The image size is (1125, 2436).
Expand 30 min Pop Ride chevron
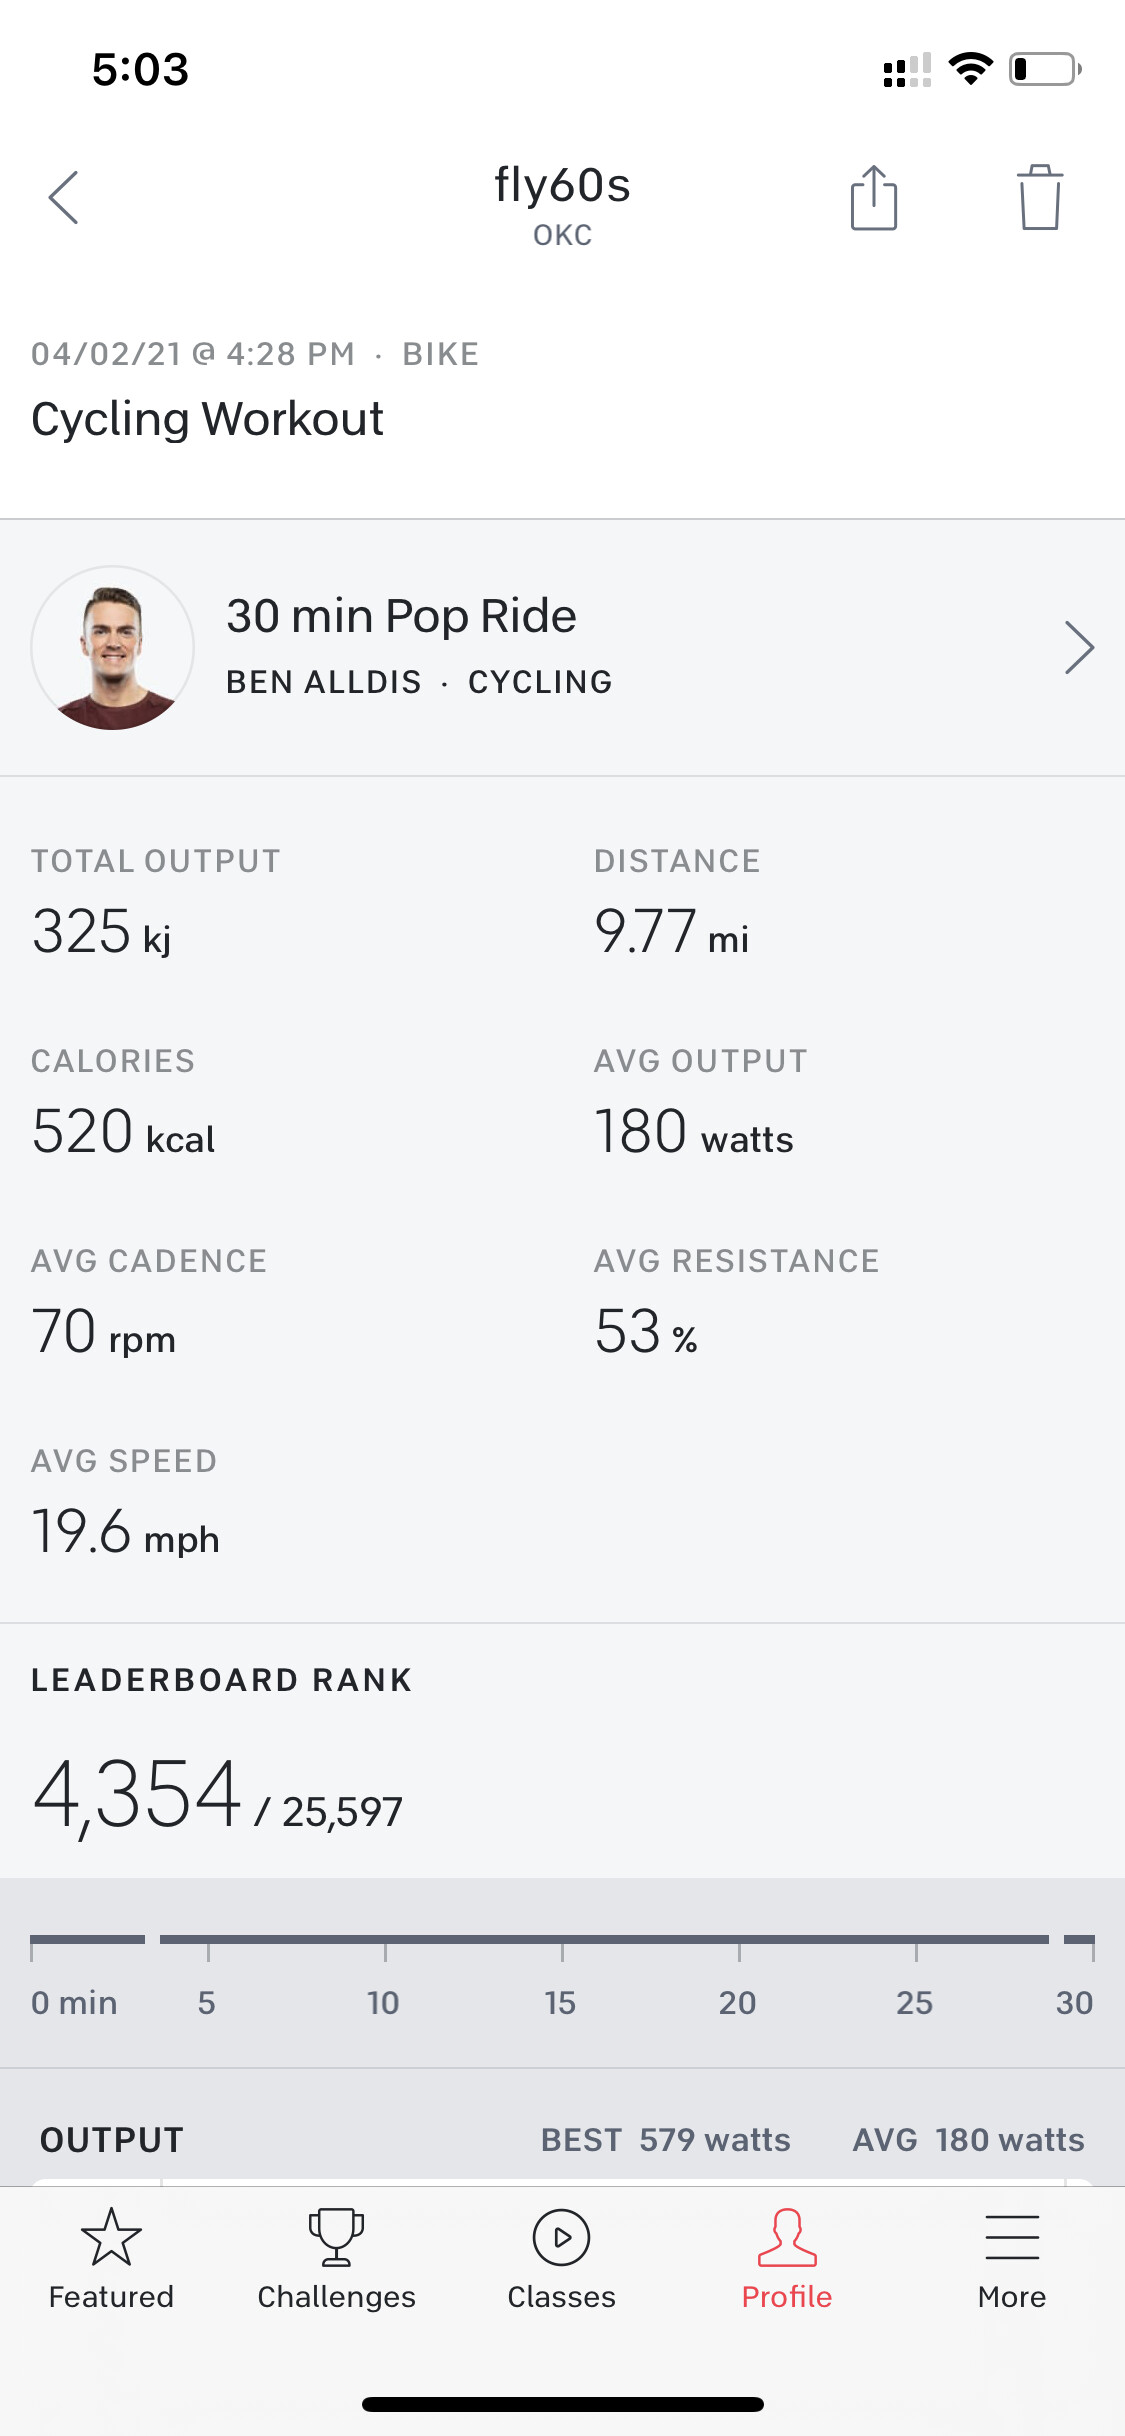[x=1078, y=648]
